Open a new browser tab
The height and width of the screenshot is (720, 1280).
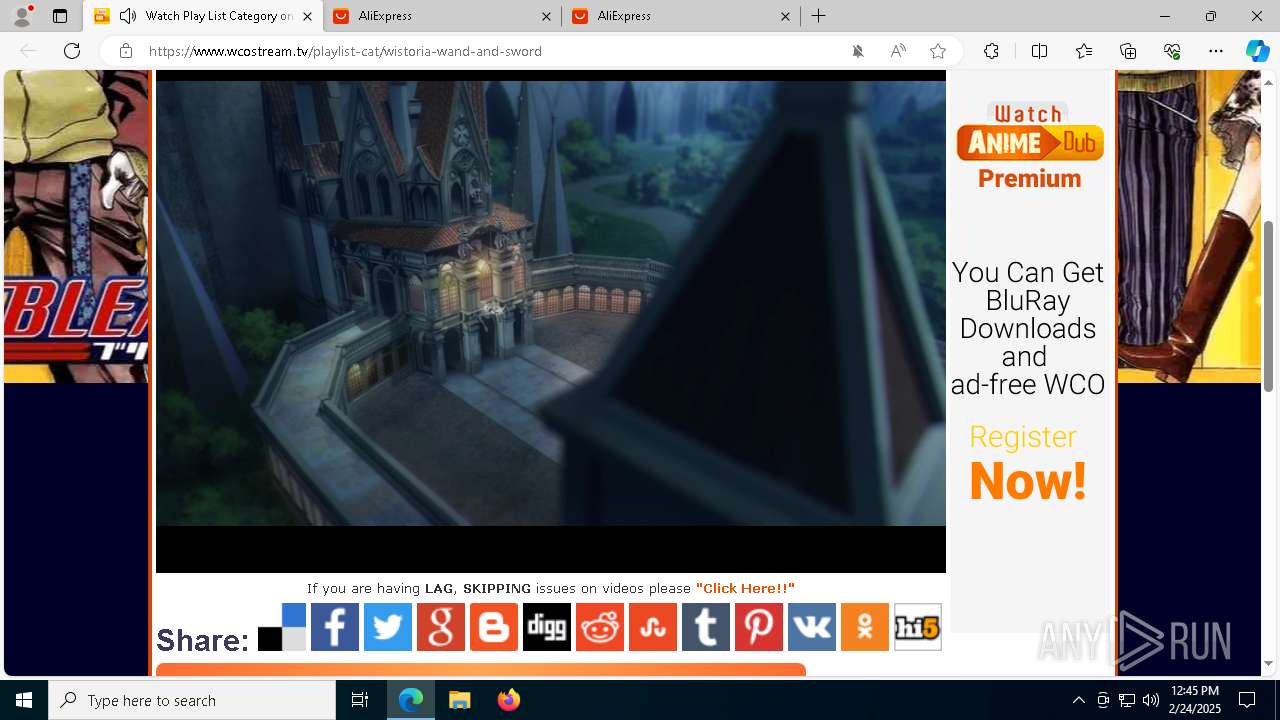click(819, 16)
